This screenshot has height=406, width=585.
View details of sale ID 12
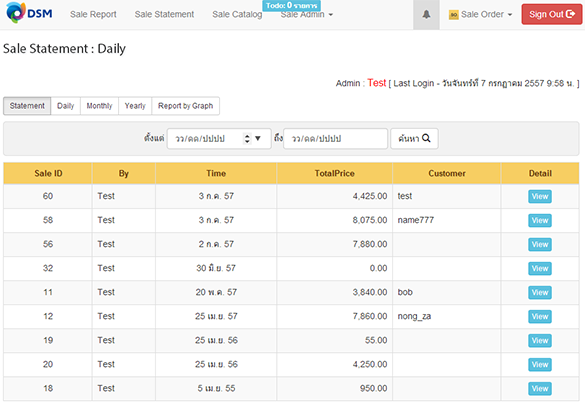[540, 316]
